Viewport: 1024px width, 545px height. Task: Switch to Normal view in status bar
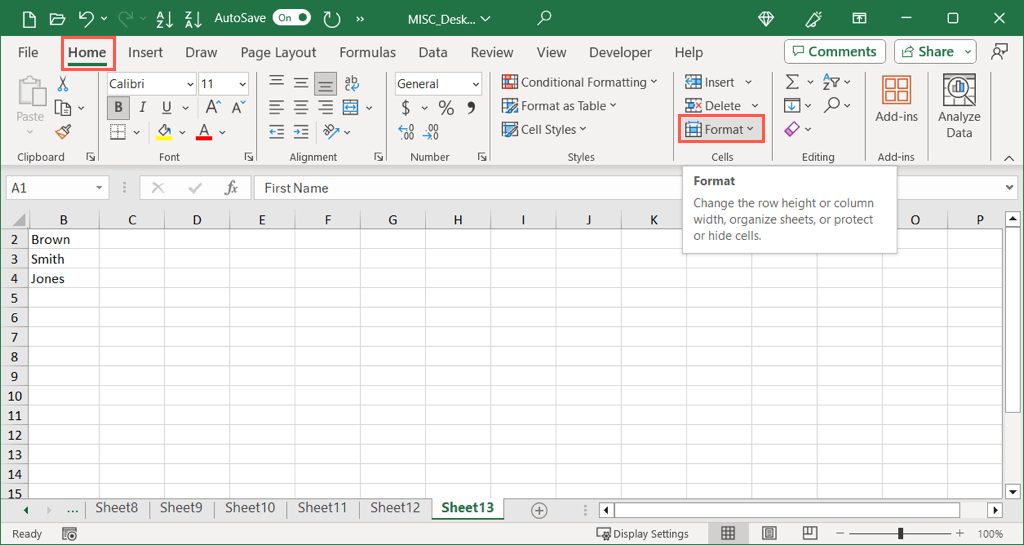pyautogui.click(x=728, y=534)
